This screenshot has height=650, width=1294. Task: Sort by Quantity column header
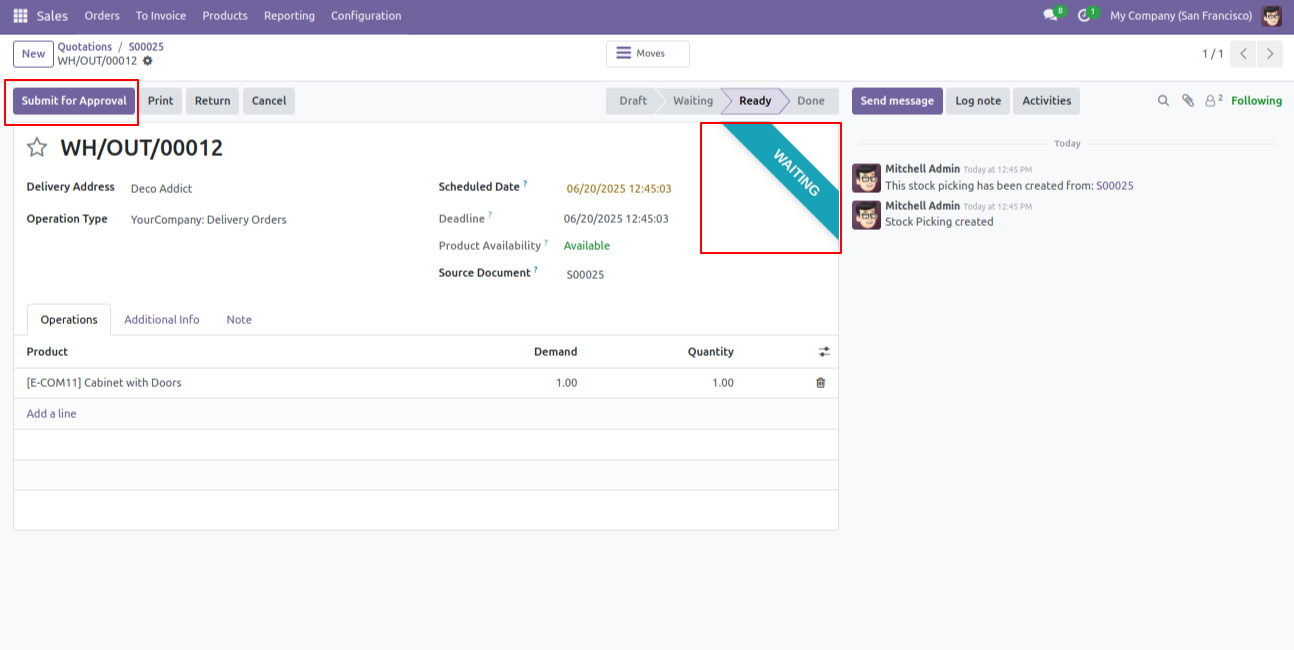pos(710,352)
